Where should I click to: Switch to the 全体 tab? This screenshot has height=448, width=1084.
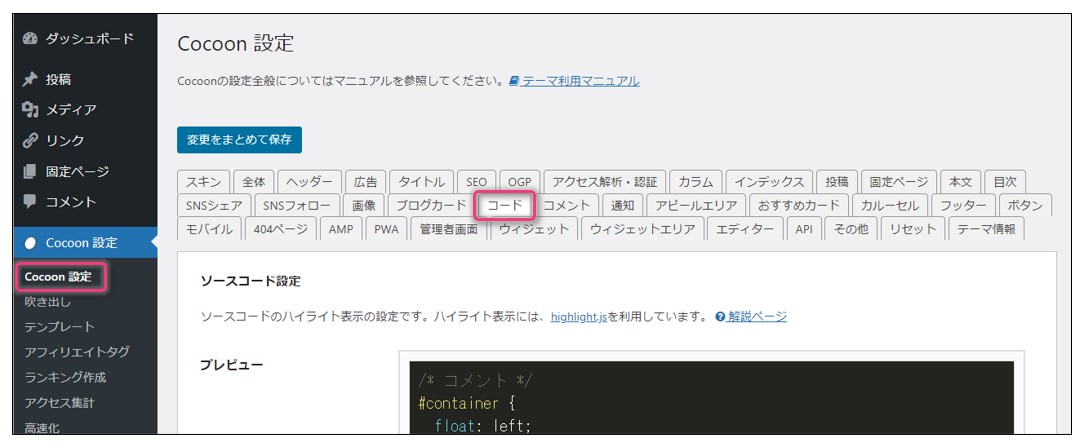pyautogui.click(x=254, y=182)
